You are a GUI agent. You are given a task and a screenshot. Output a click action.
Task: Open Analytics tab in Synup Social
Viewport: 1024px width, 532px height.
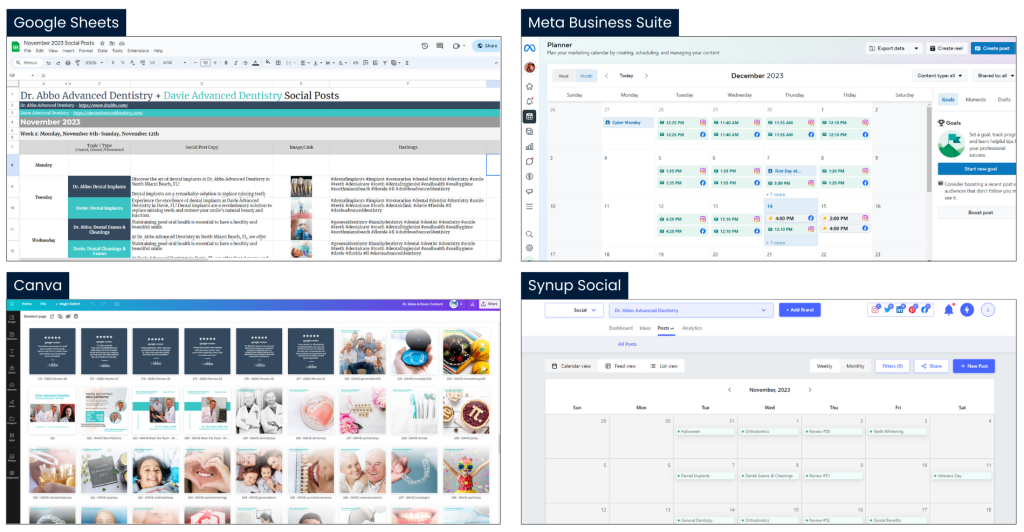tap(692, 328)
